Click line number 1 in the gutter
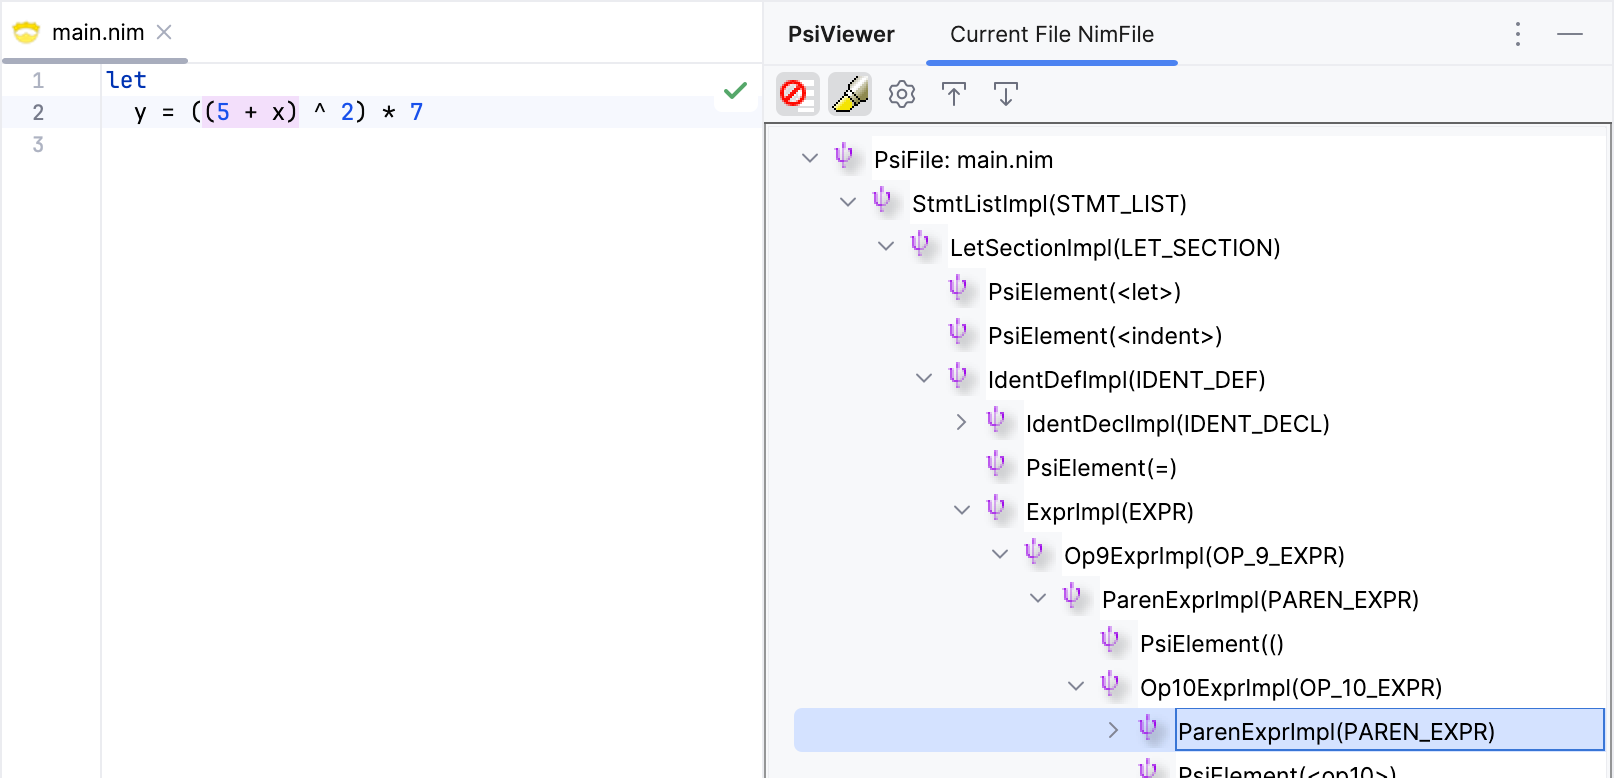The height and width of the screenshot is (778, 1614). coord(38,80)
